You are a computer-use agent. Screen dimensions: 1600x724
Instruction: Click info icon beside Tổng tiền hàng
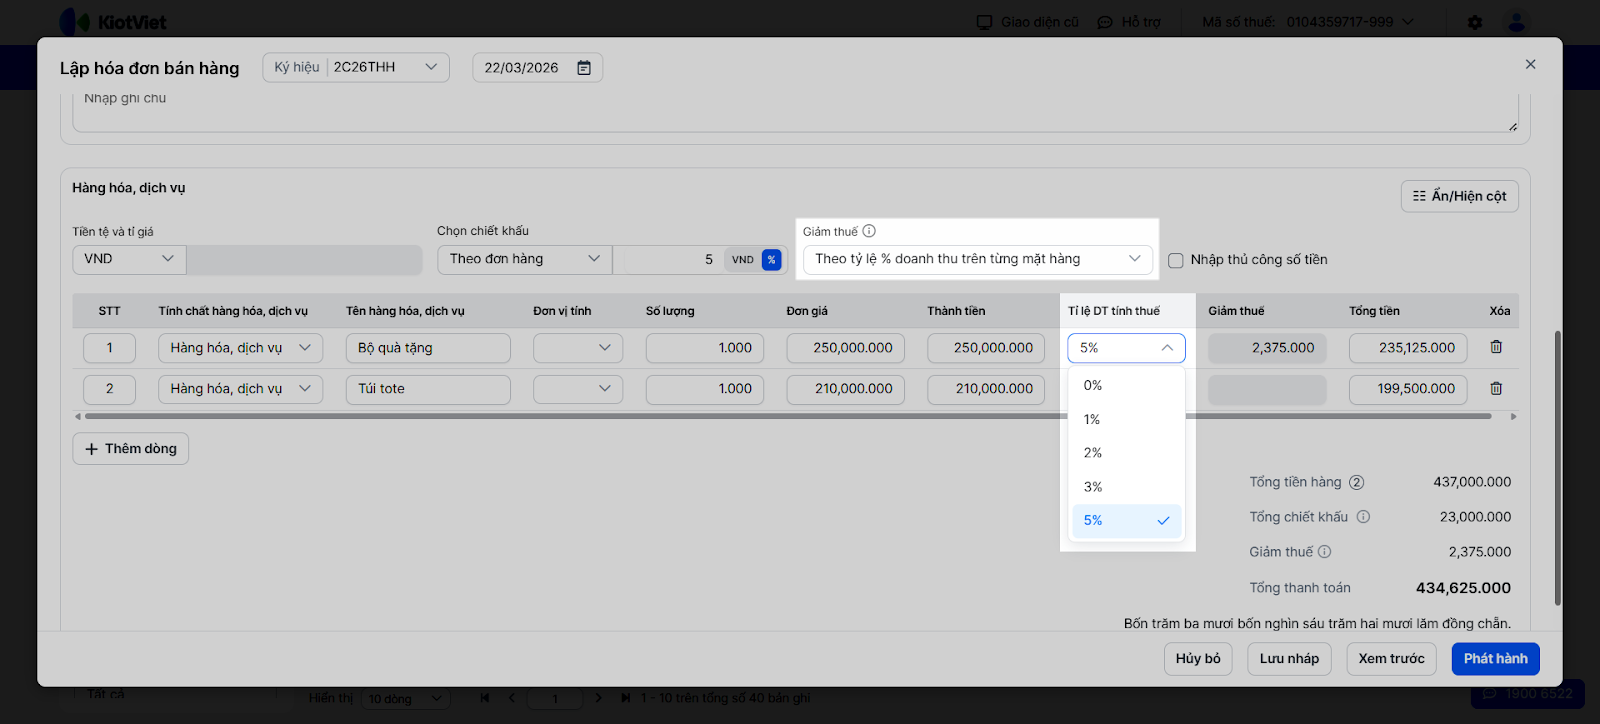[1356, 482]
